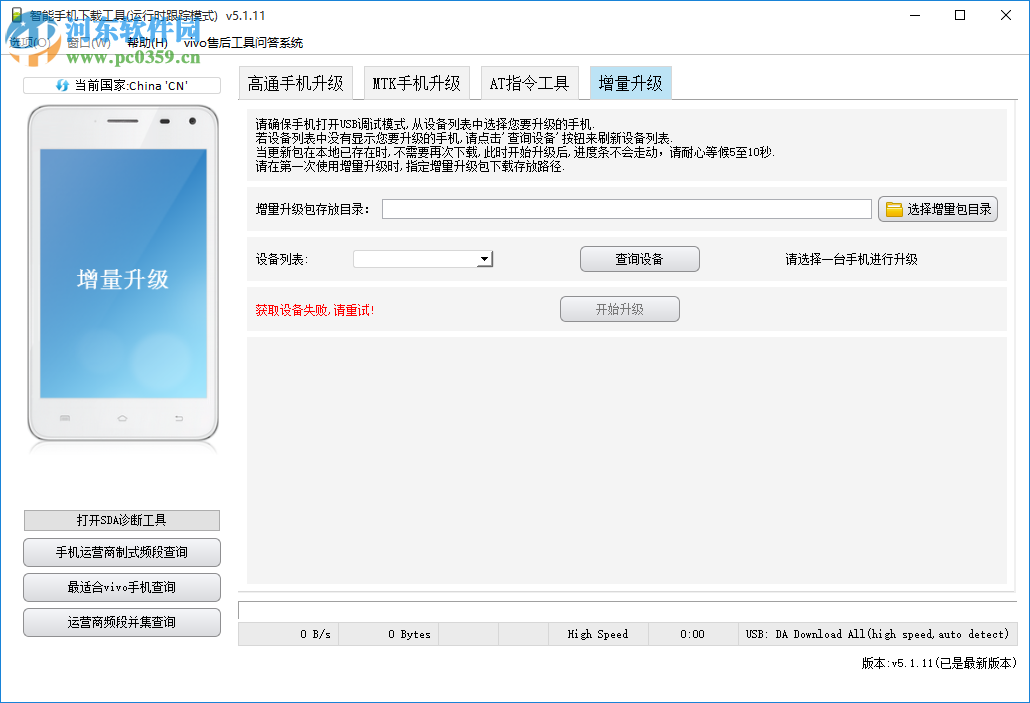Expand the 设备列表 device dropdown

pyautogui.click(x=485, y=258)
